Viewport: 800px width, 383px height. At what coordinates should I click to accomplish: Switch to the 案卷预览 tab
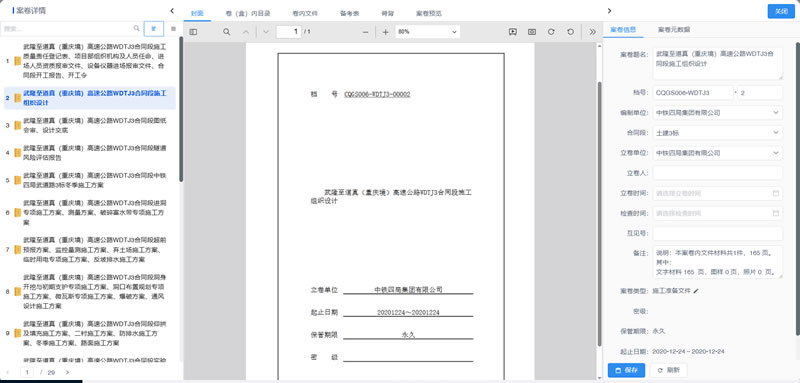pyautogui.click(x=429, y=13)
